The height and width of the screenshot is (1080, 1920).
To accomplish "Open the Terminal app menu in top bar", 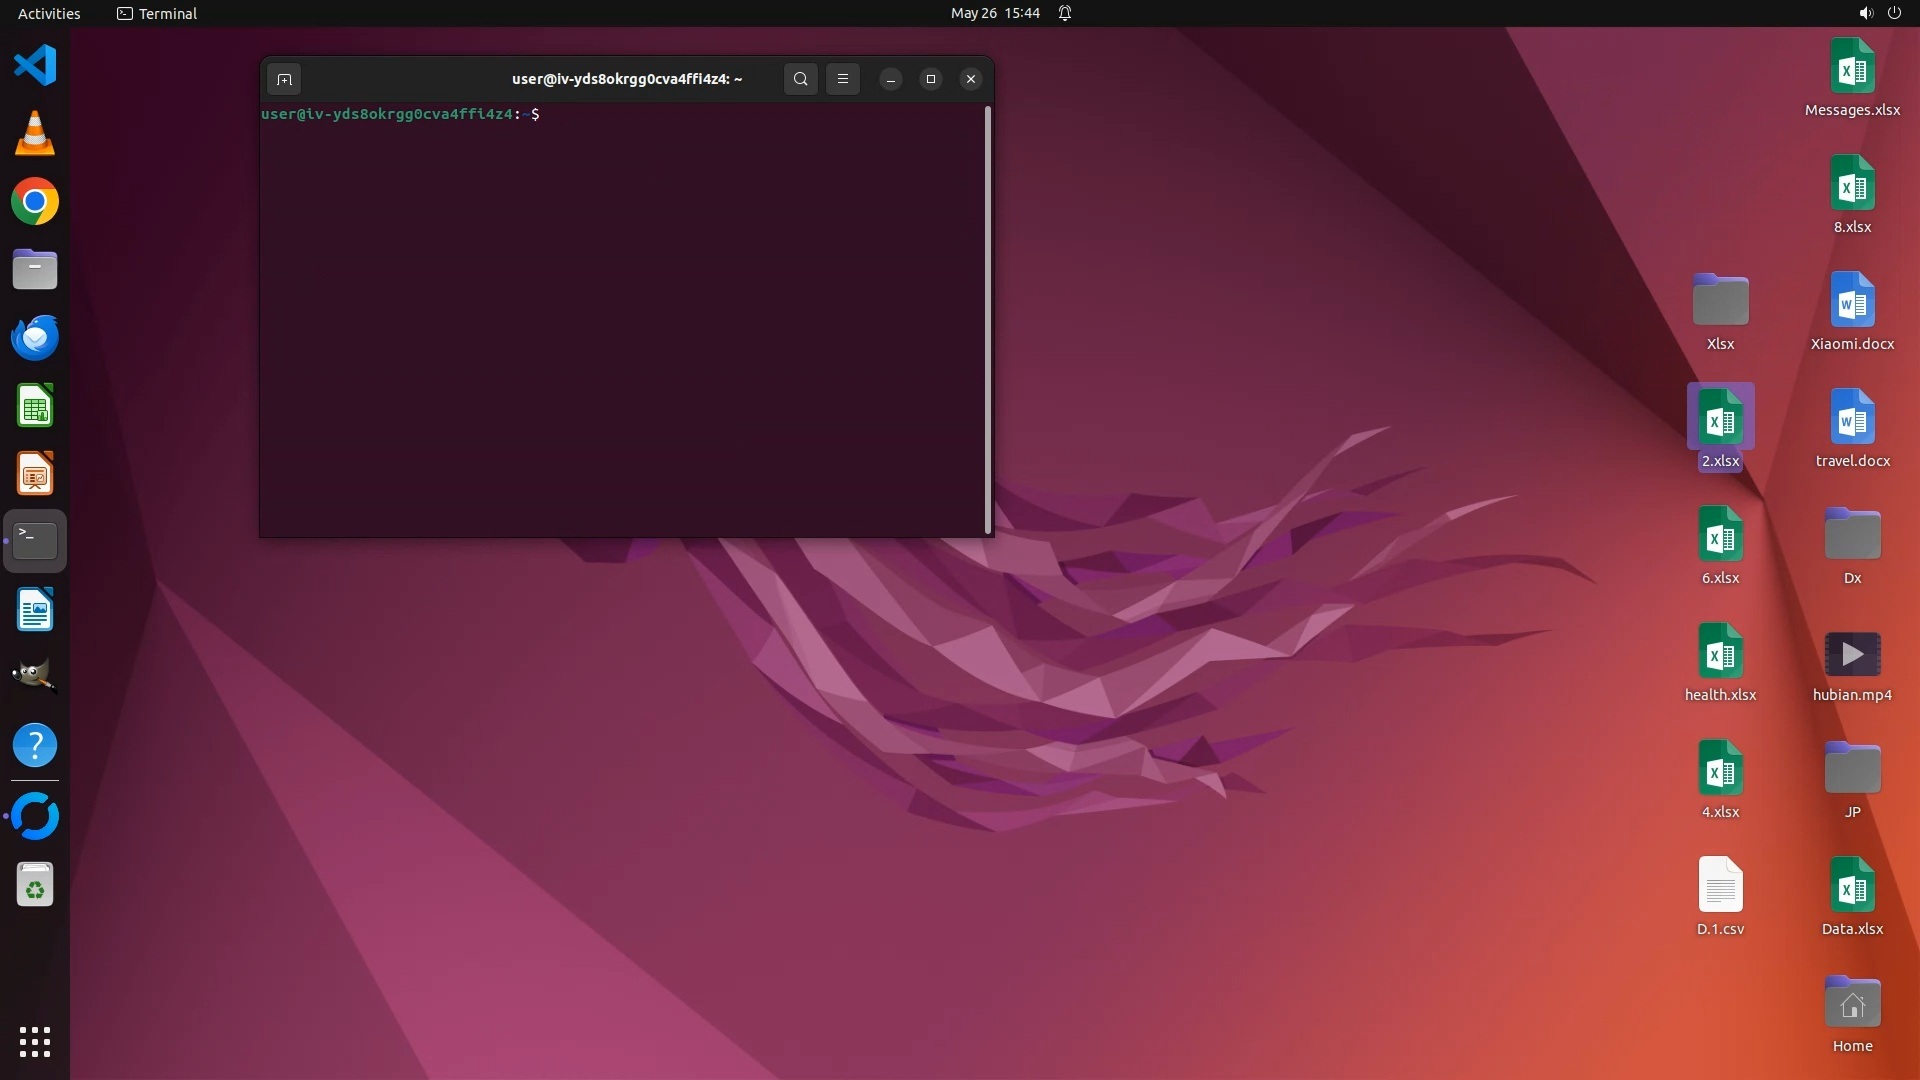I will click(157, 13).
